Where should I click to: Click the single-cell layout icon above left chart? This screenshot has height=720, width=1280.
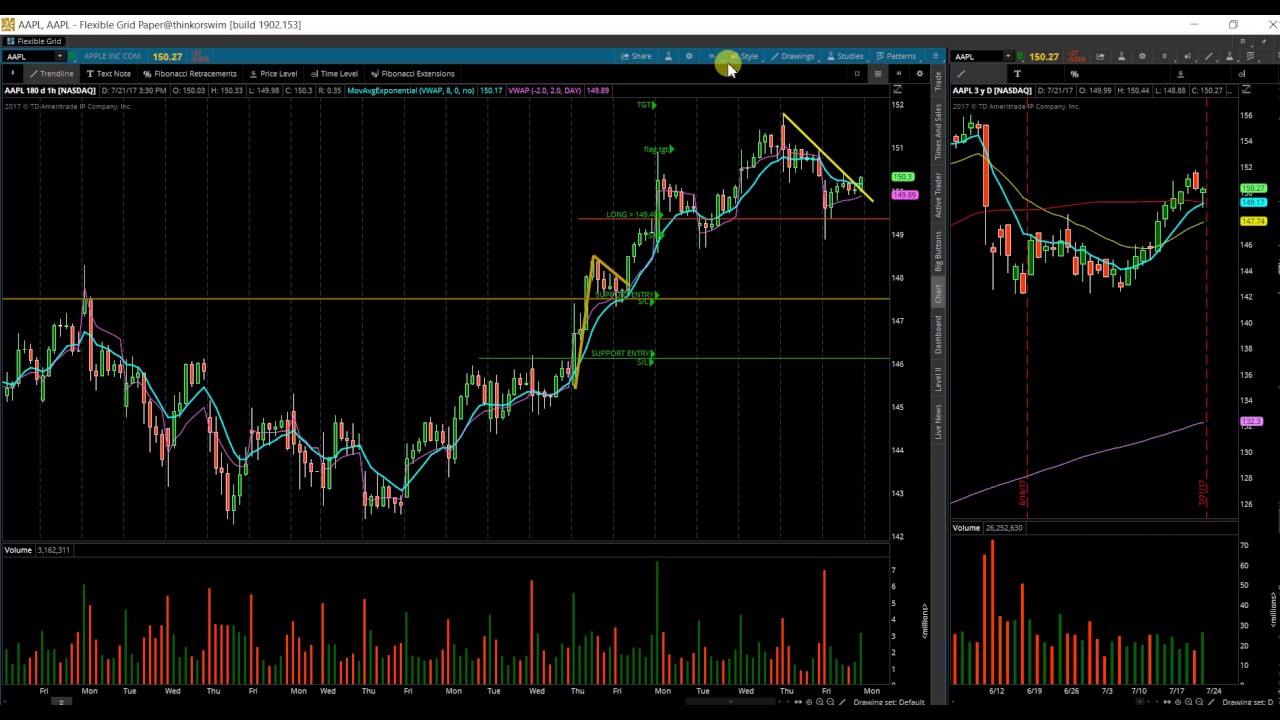(x=857, y=73)
